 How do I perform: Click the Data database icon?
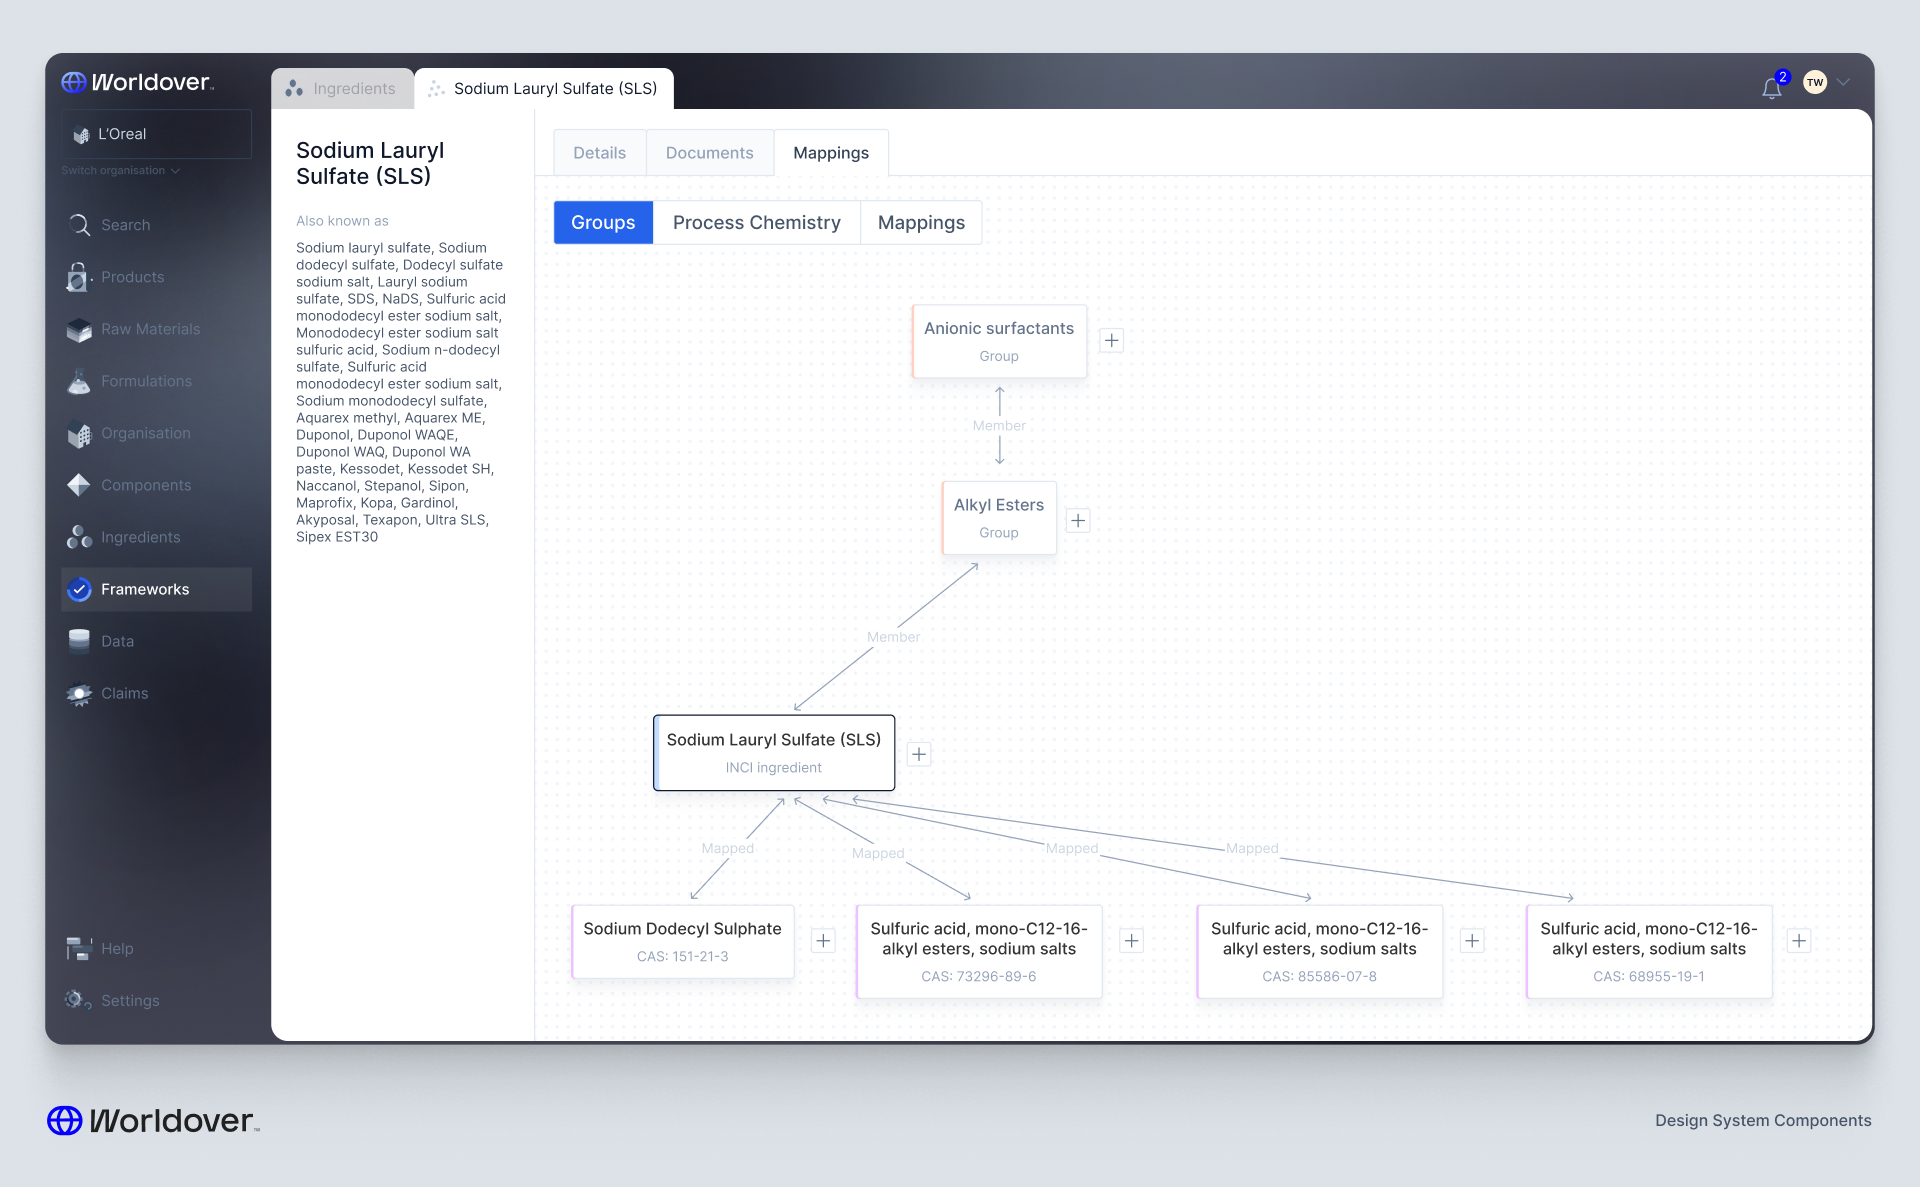coord(79,641)
